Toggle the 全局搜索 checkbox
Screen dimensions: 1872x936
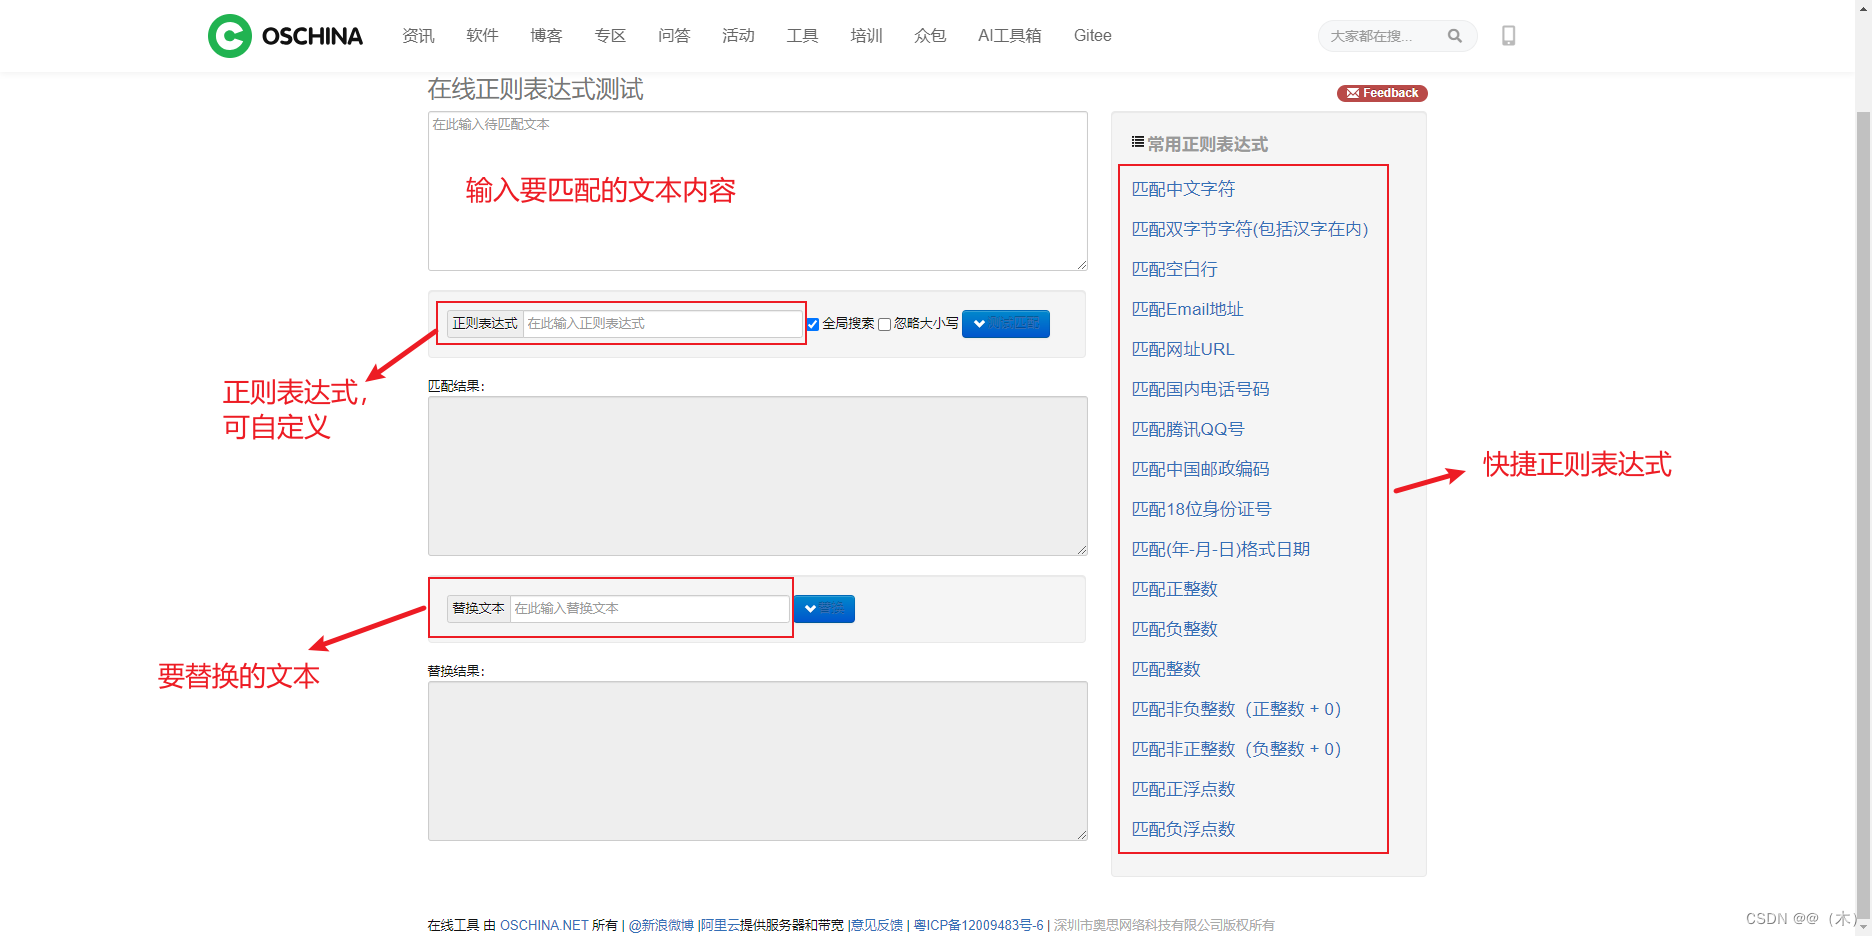[x=813, y=324]
